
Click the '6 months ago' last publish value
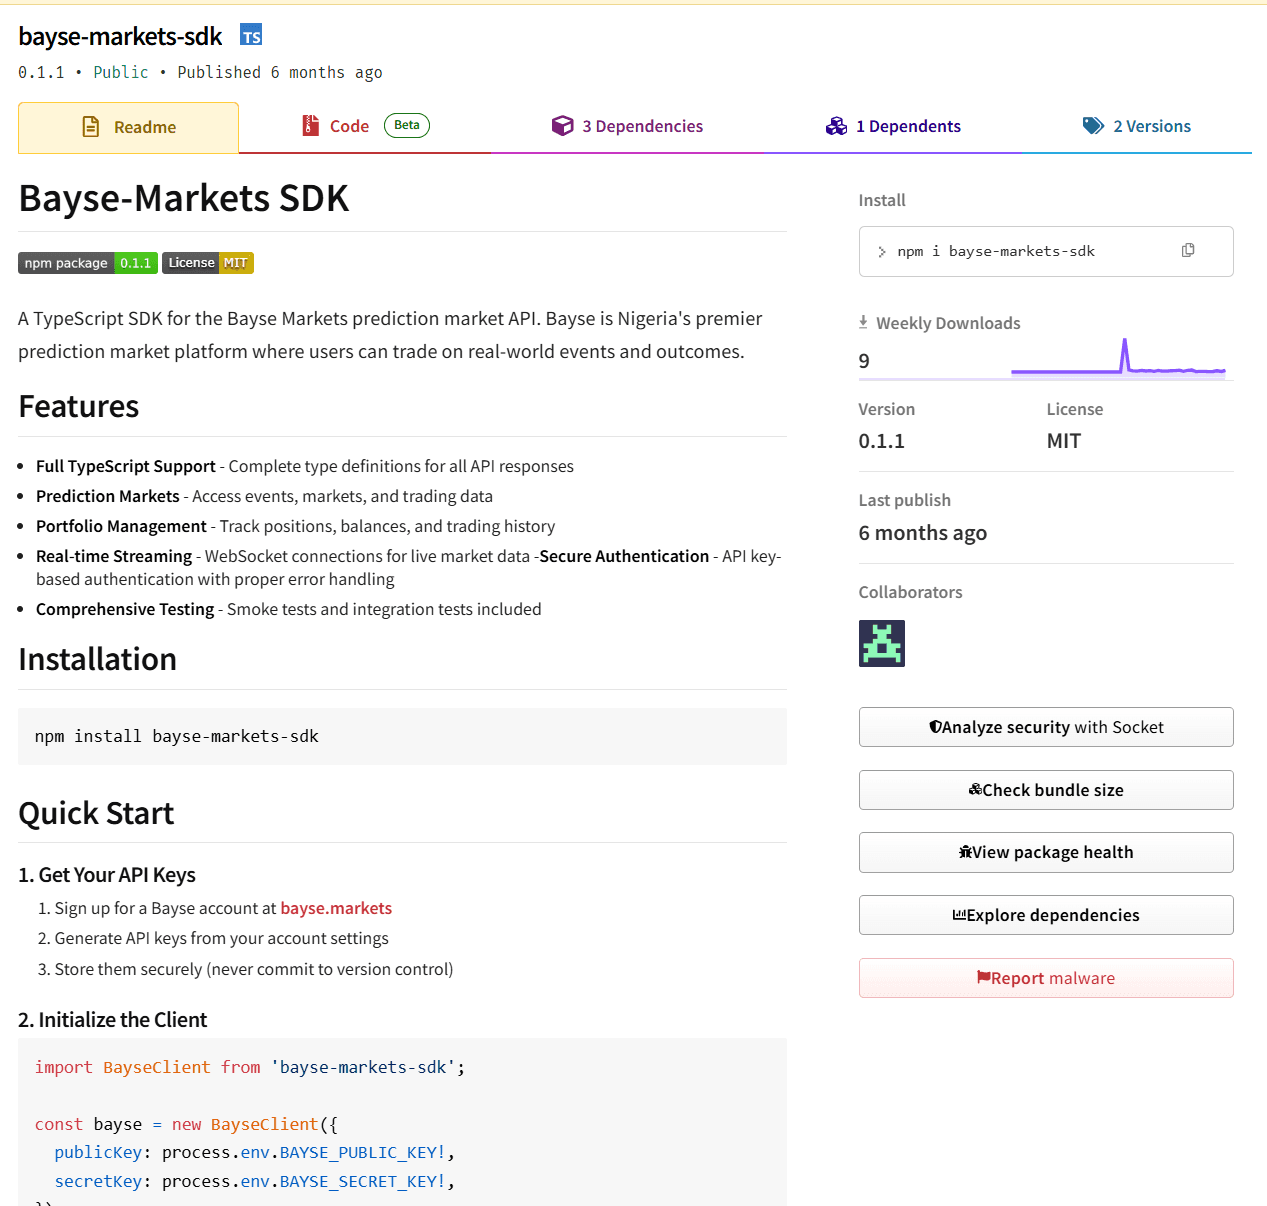coord(923,533)
